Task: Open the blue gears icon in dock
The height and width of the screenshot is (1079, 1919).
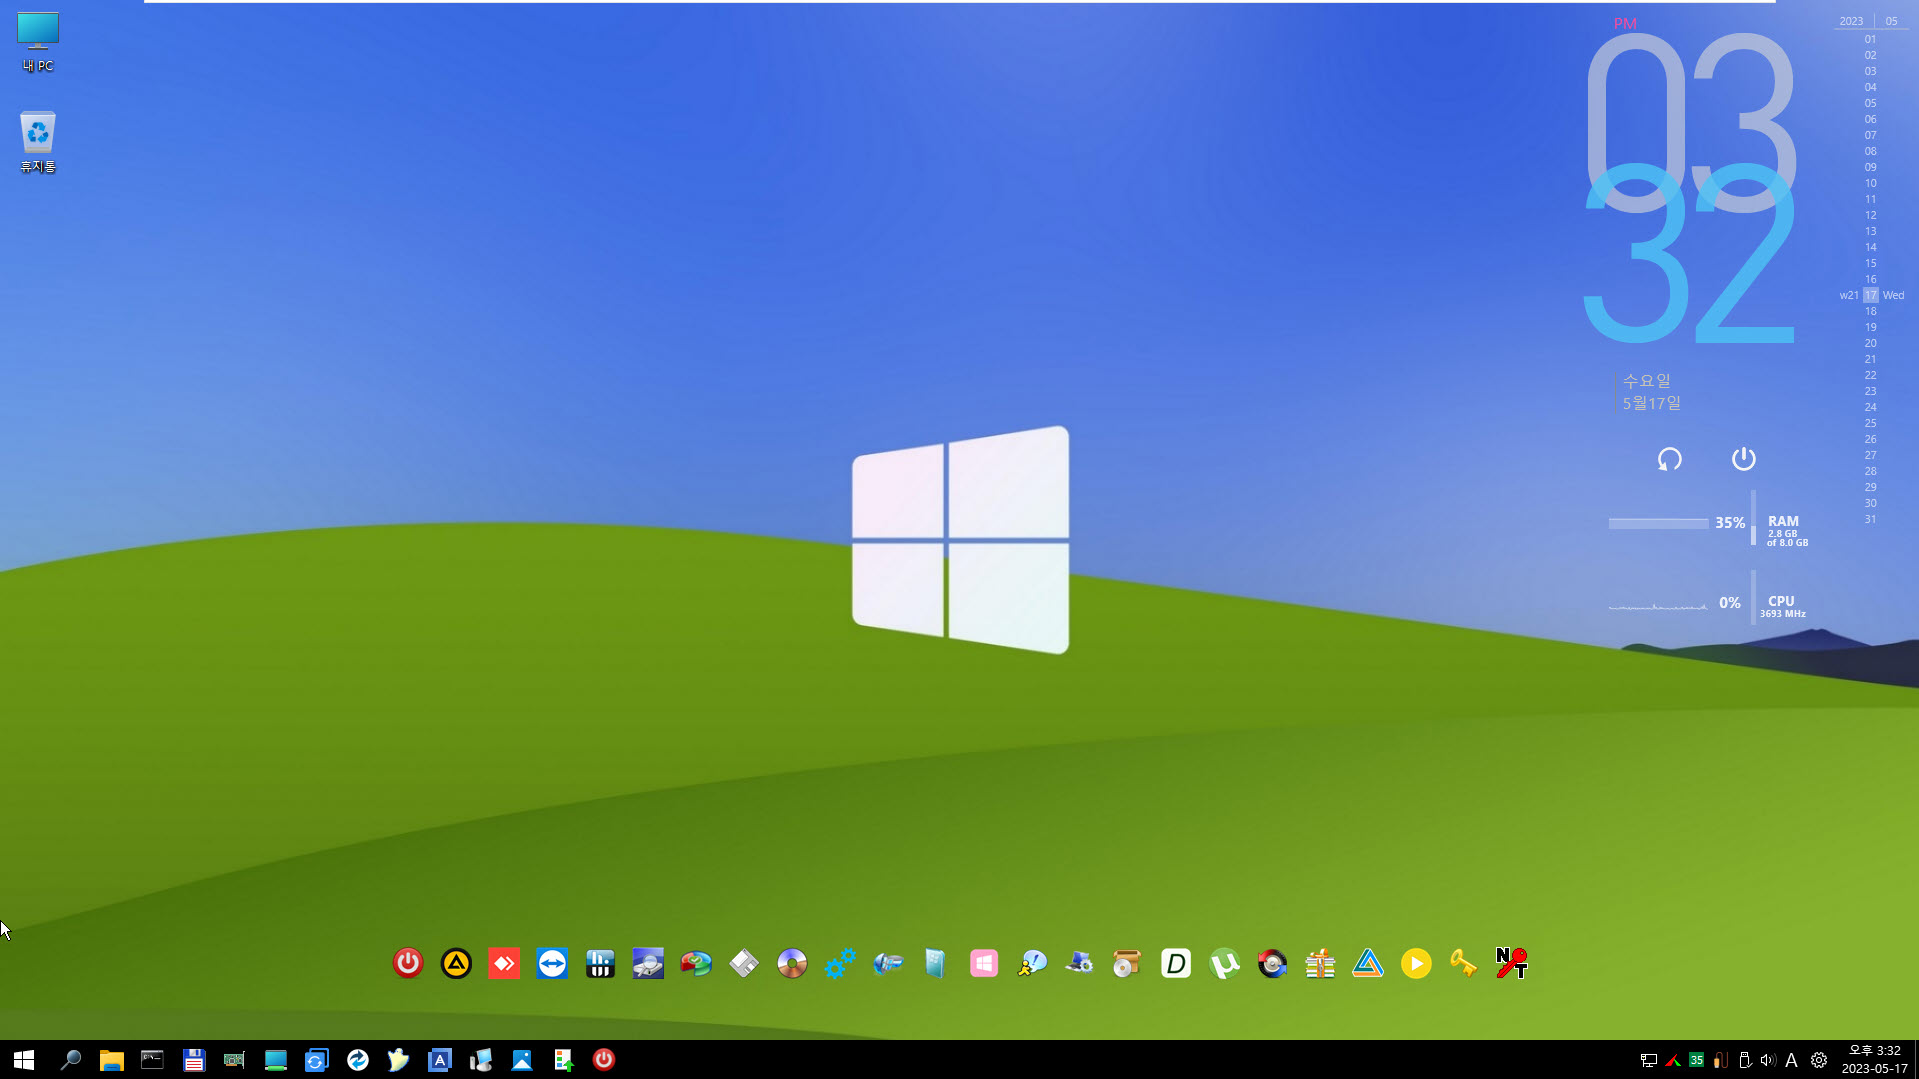Action: 840,963
